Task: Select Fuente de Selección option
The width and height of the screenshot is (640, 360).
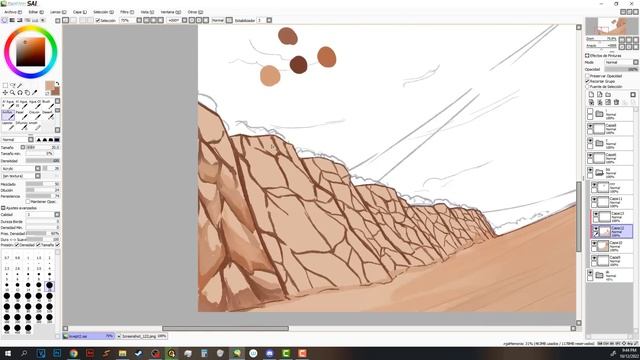Action: tap(588, 87)
